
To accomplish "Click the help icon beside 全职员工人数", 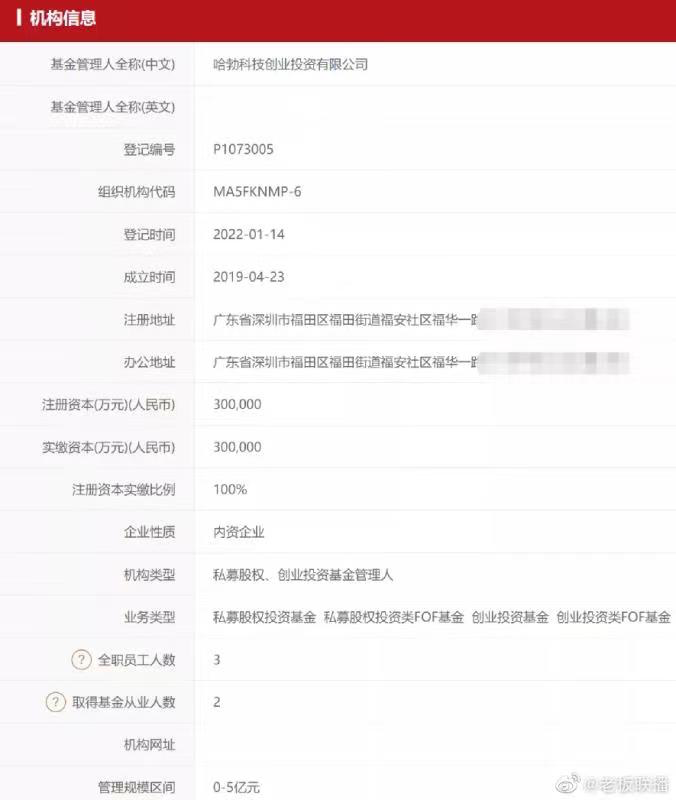I will (x=81, y=660).
